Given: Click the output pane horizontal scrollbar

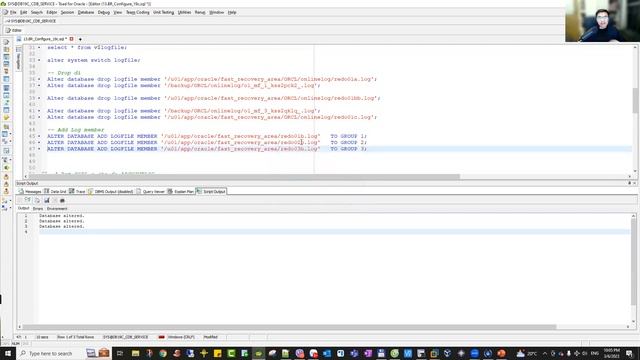Looking at the screenshot, I should point(289,327).
